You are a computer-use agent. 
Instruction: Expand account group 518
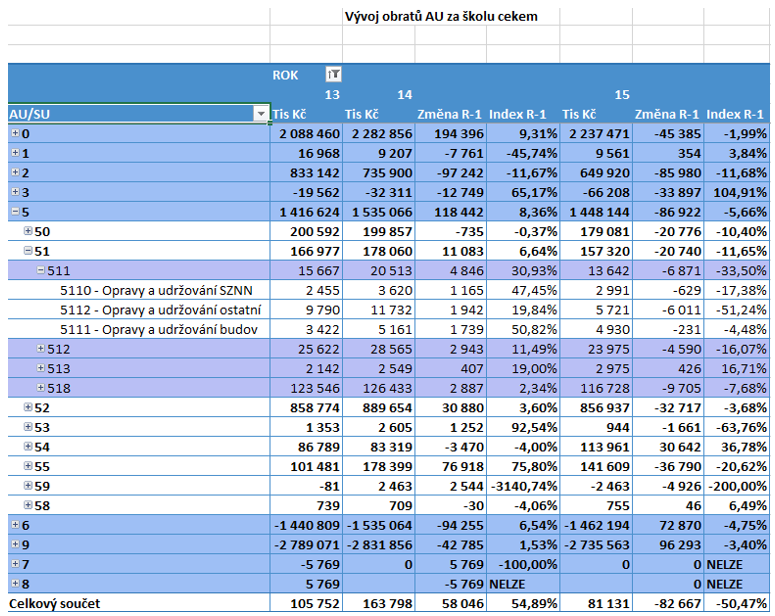[41, 388]
